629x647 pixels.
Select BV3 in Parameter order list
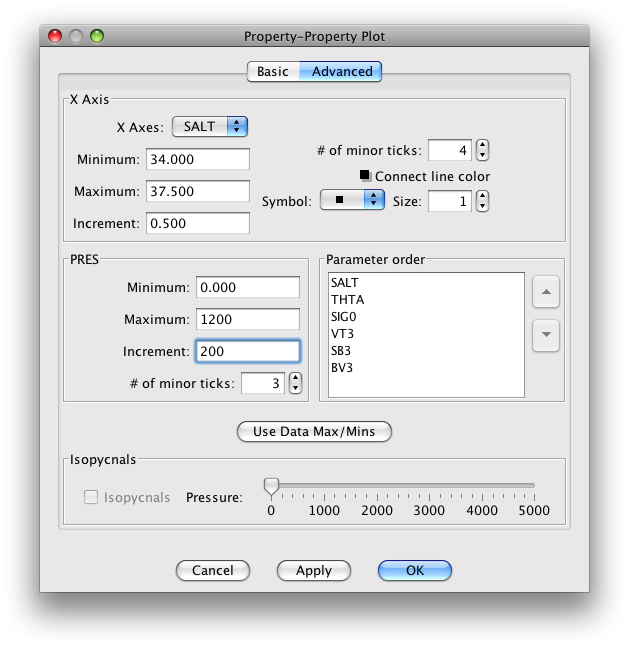[426, 367]
